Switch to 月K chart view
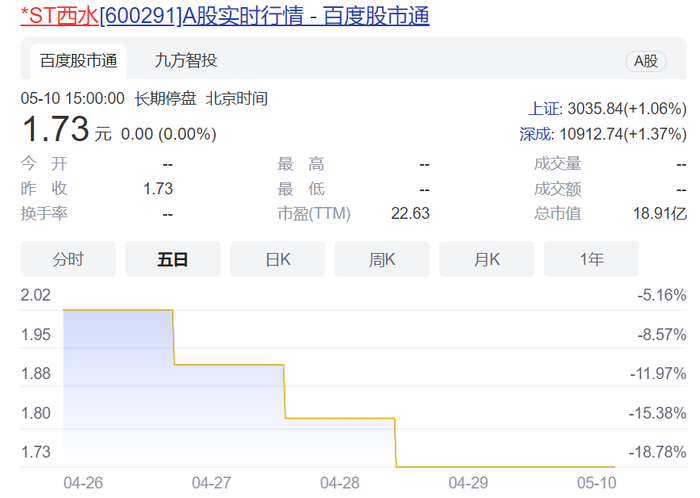Screen dimensions: 700x498 [487, 259]
